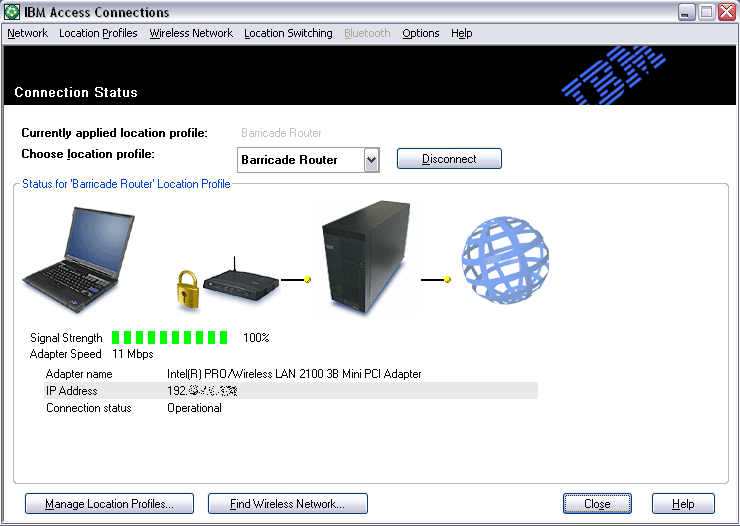Click the Help button at bottom right

tap(683, 504)
